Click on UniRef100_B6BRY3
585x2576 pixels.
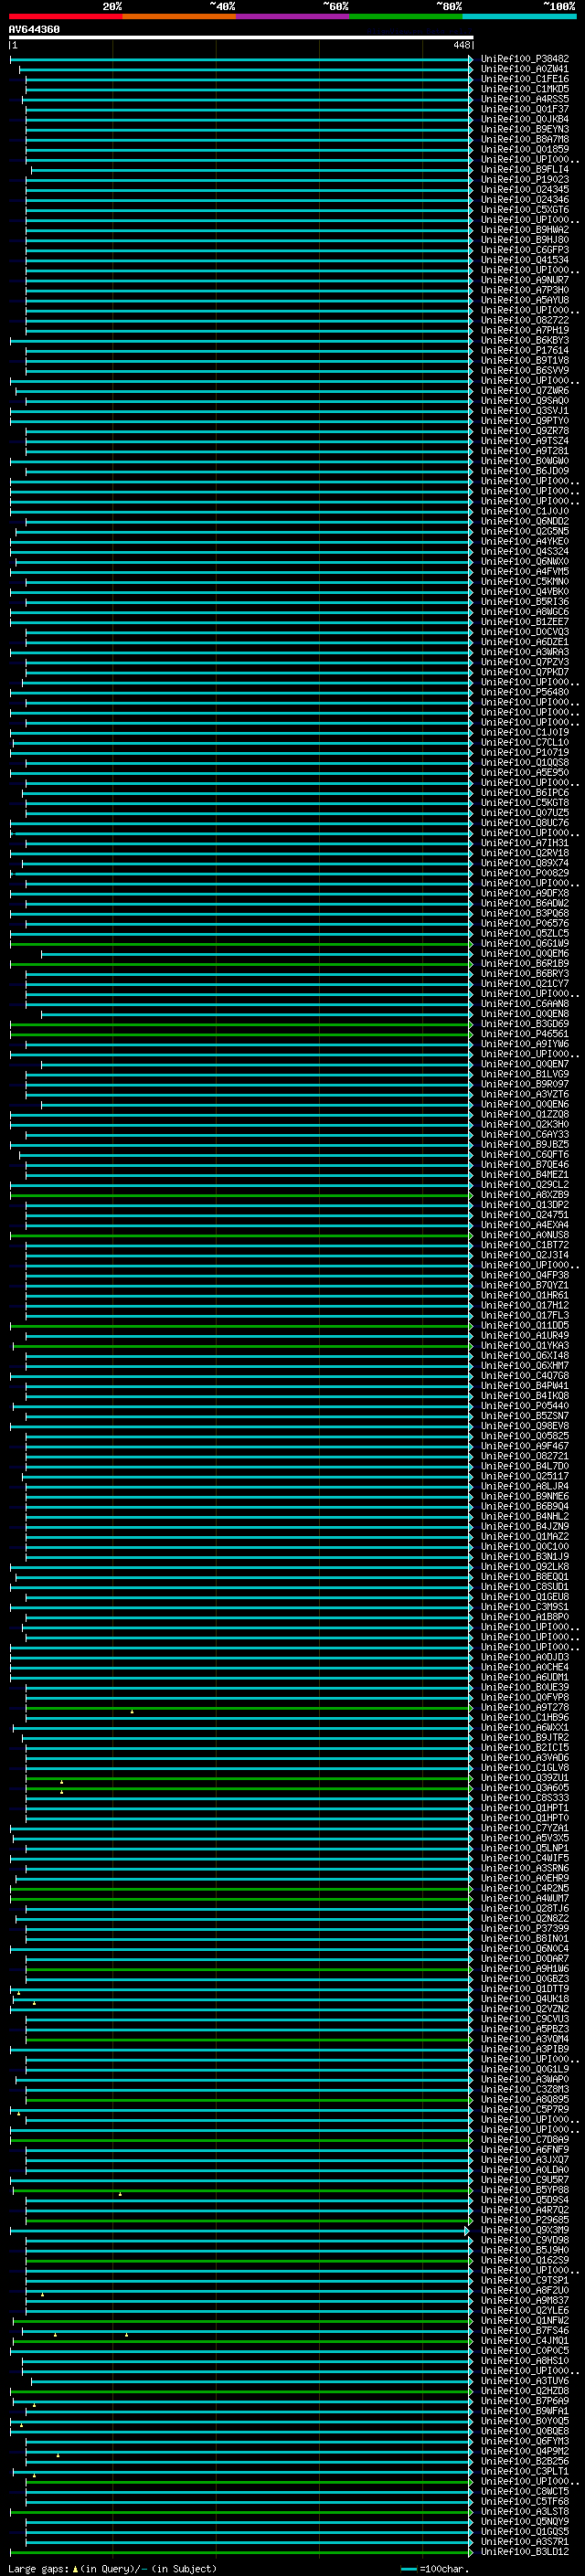pos(525,973)
